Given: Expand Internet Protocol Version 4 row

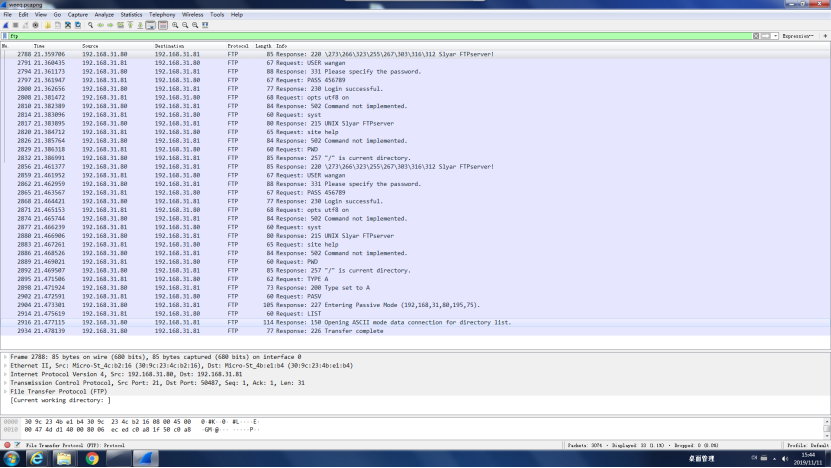Looking at the screenshot, I should pyautogui.click(x=5, y=374).
